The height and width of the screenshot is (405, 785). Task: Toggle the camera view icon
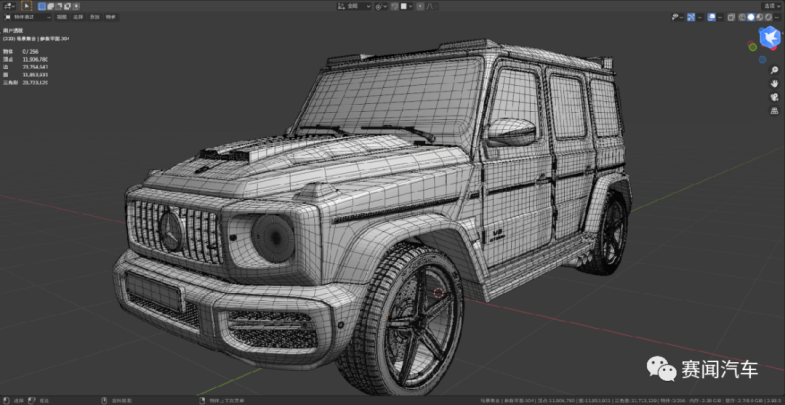pos(774,98)
